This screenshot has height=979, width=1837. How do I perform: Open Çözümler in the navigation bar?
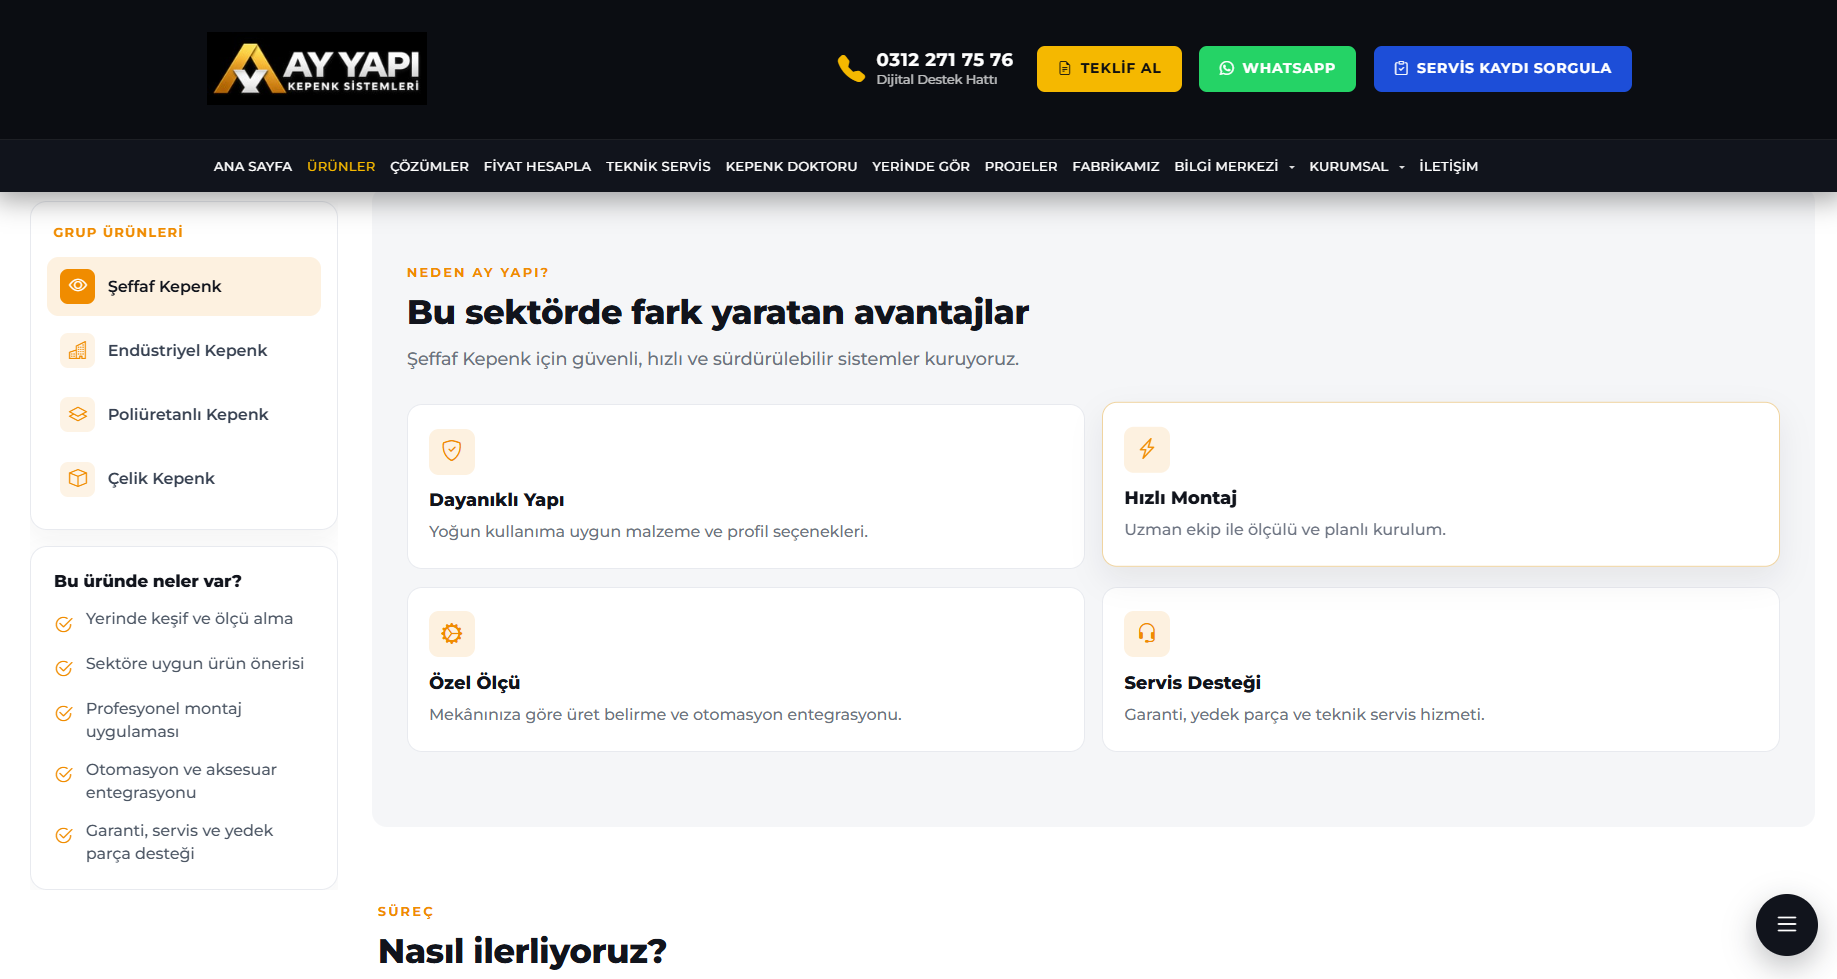[x=429, y=166]
